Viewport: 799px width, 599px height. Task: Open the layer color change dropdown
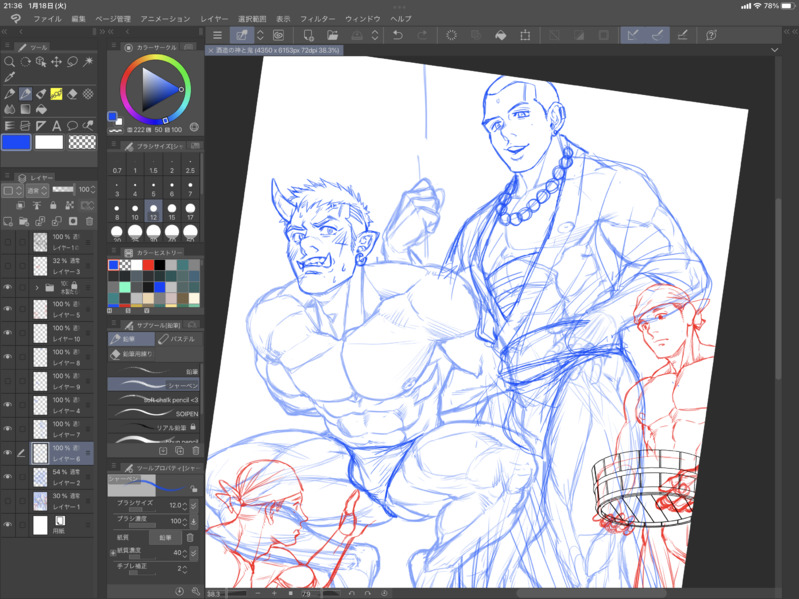(12, 190)
